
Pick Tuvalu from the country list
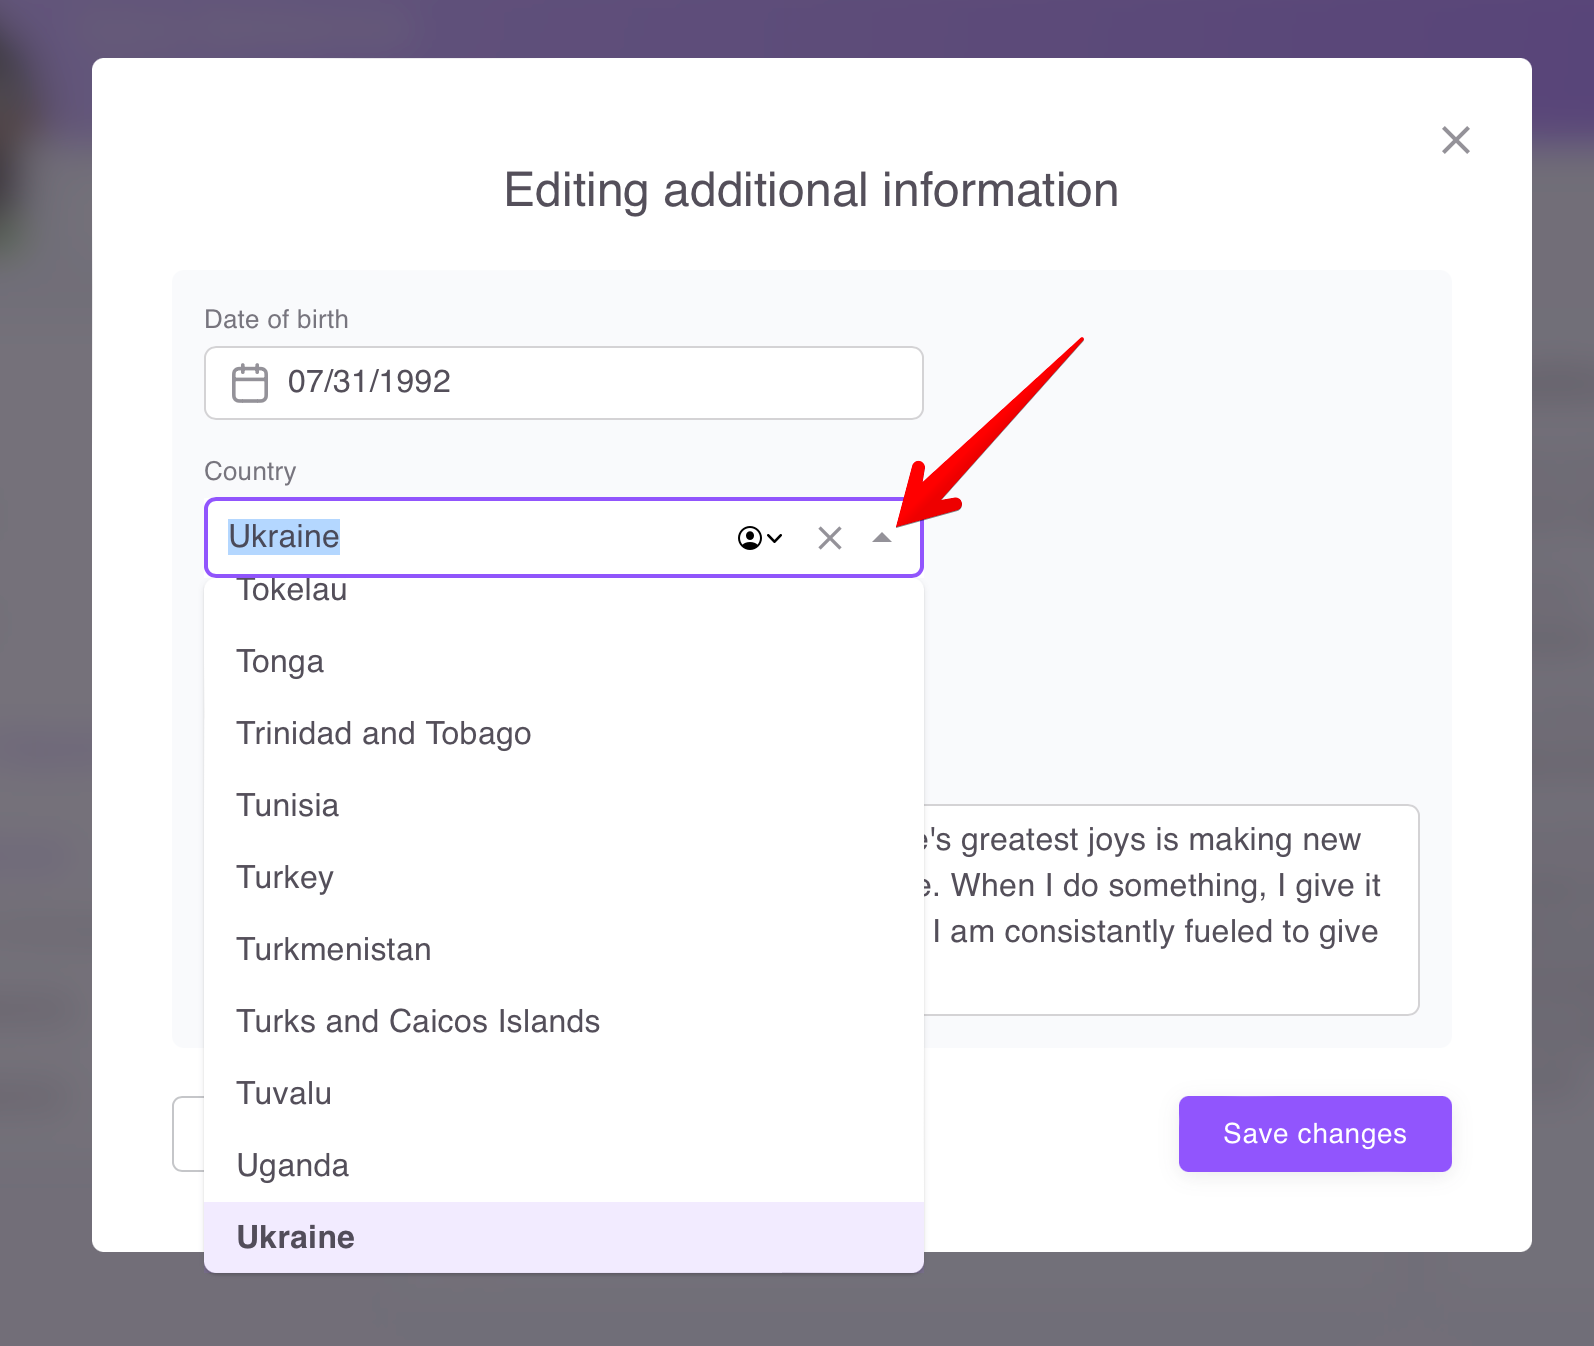(x=283, y=1094)
